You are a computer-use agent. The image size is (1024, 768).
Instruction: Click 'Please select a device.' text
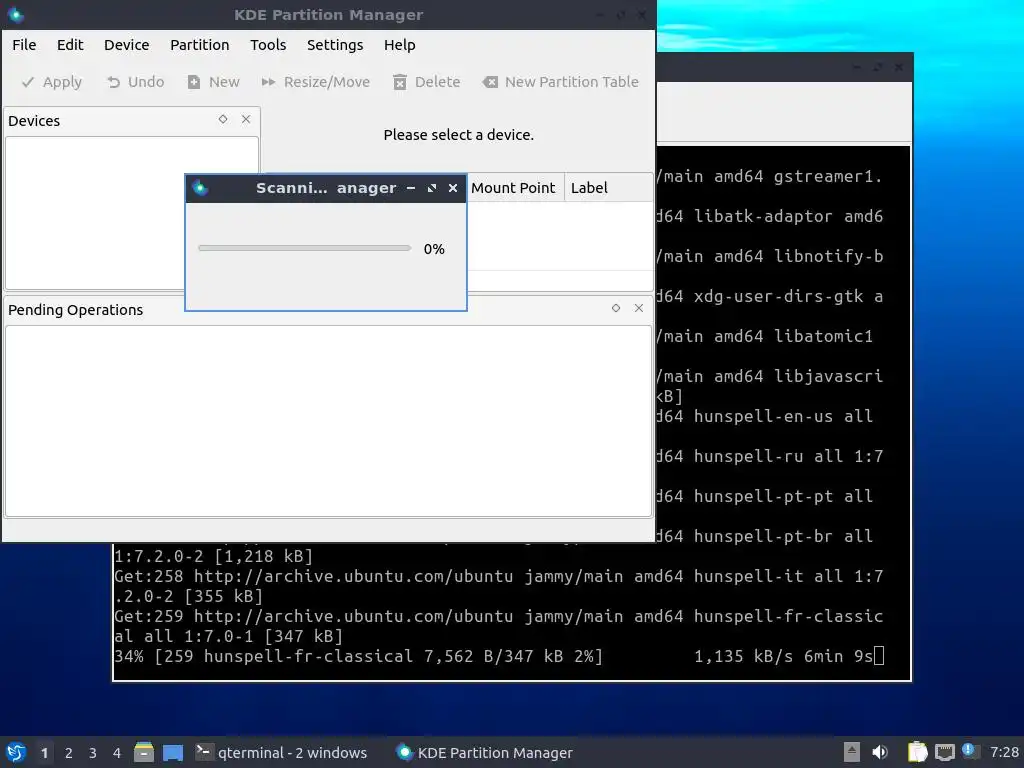458,135
